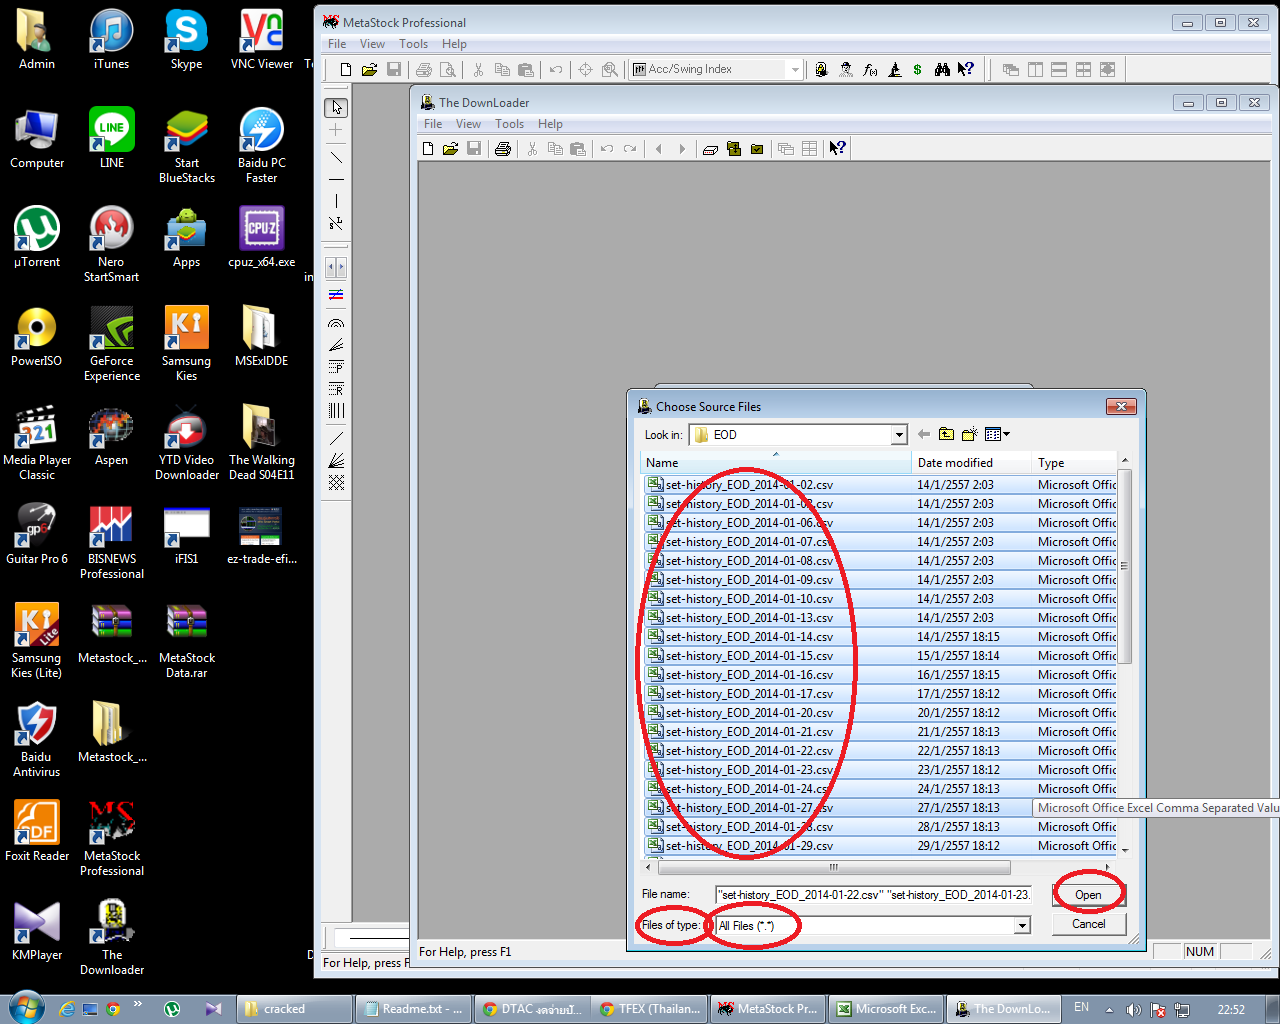Select the vertical line drawing tool

[336, 201]
